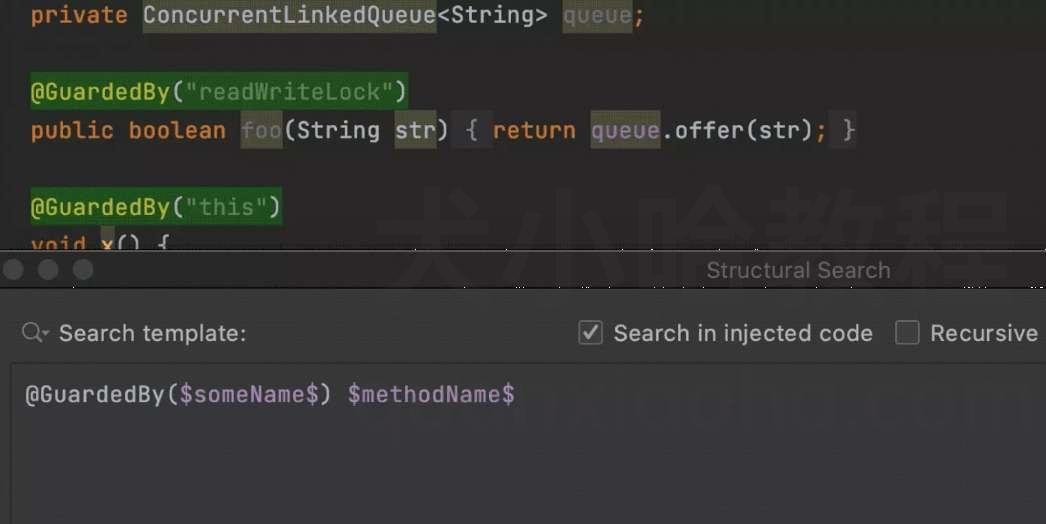Click the $methodName$ variable in search template
This screenshot has height=524, width=1046.
point(431,395)
